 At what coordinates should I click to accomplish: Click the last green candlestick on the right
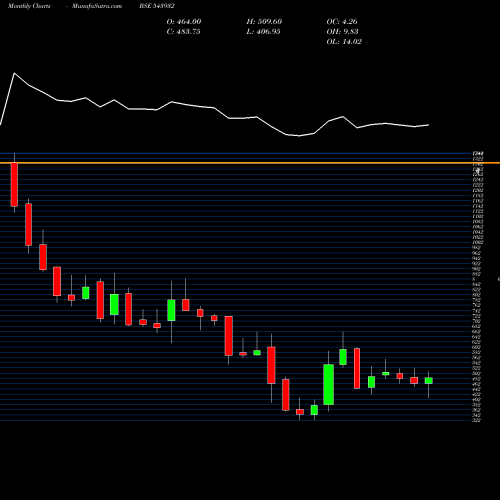(x=429, y=381)
